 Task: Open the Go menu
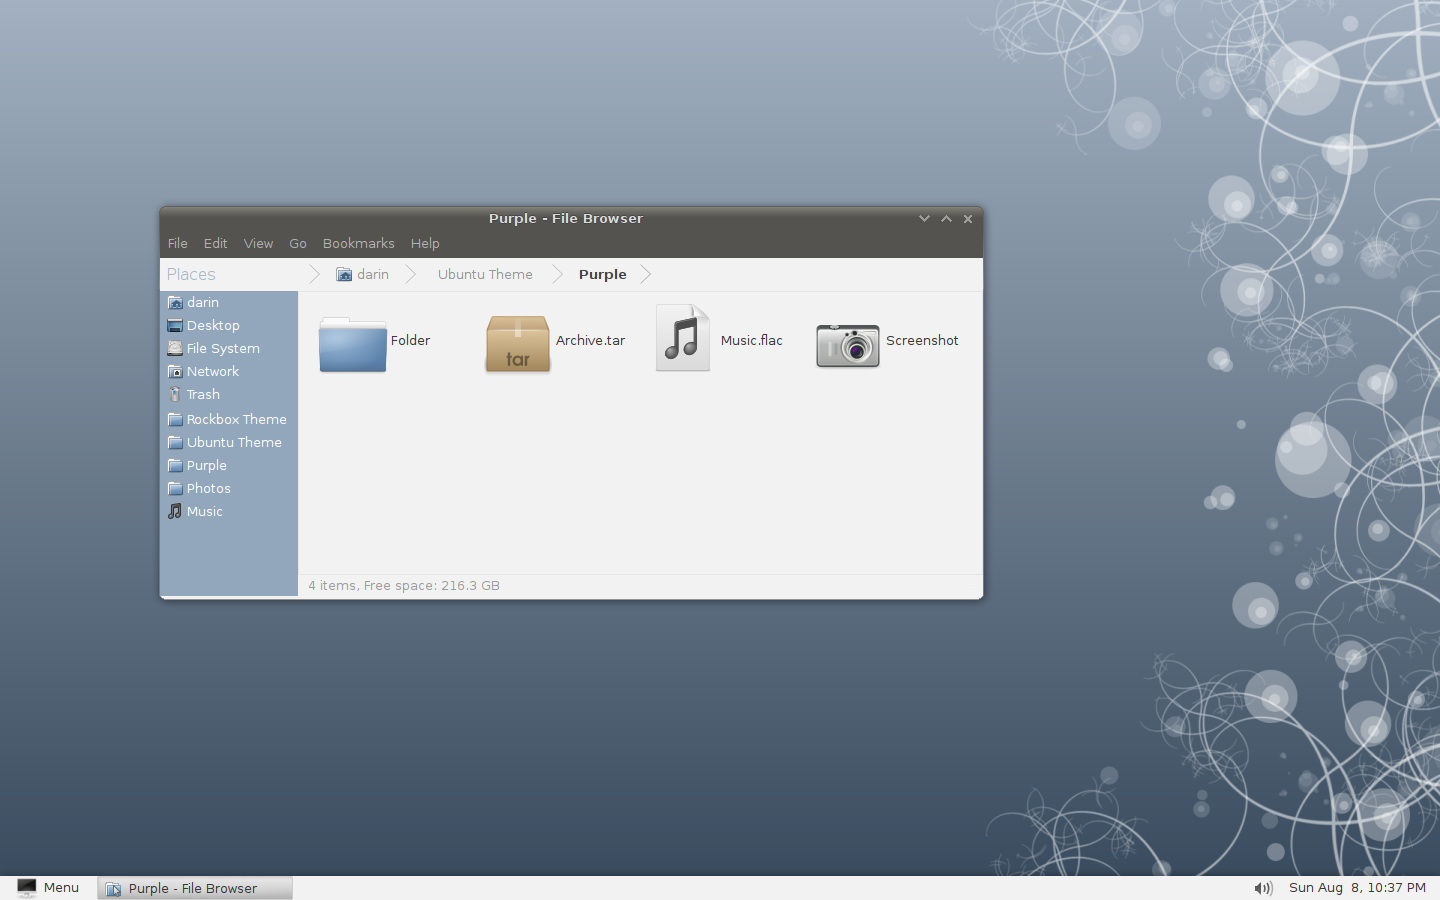(x=298, y=243)
